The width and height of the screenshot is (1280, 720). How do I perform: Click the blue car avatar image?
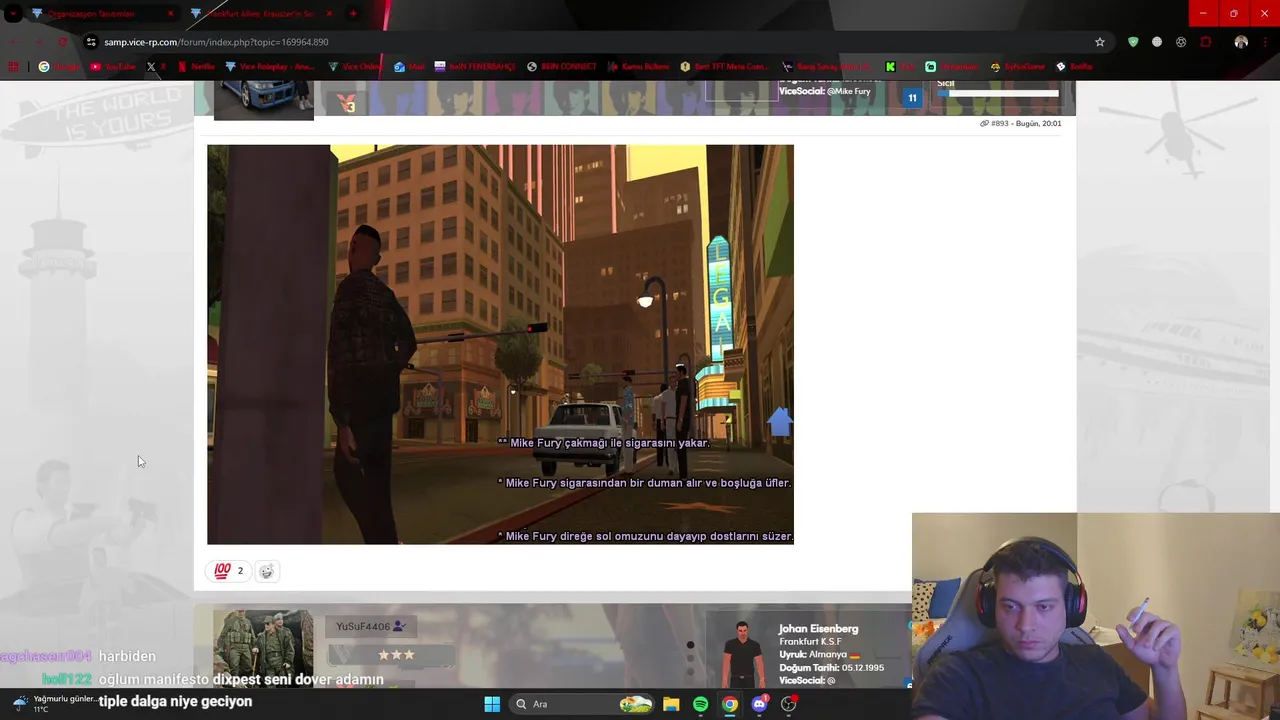tap(264, 100)
